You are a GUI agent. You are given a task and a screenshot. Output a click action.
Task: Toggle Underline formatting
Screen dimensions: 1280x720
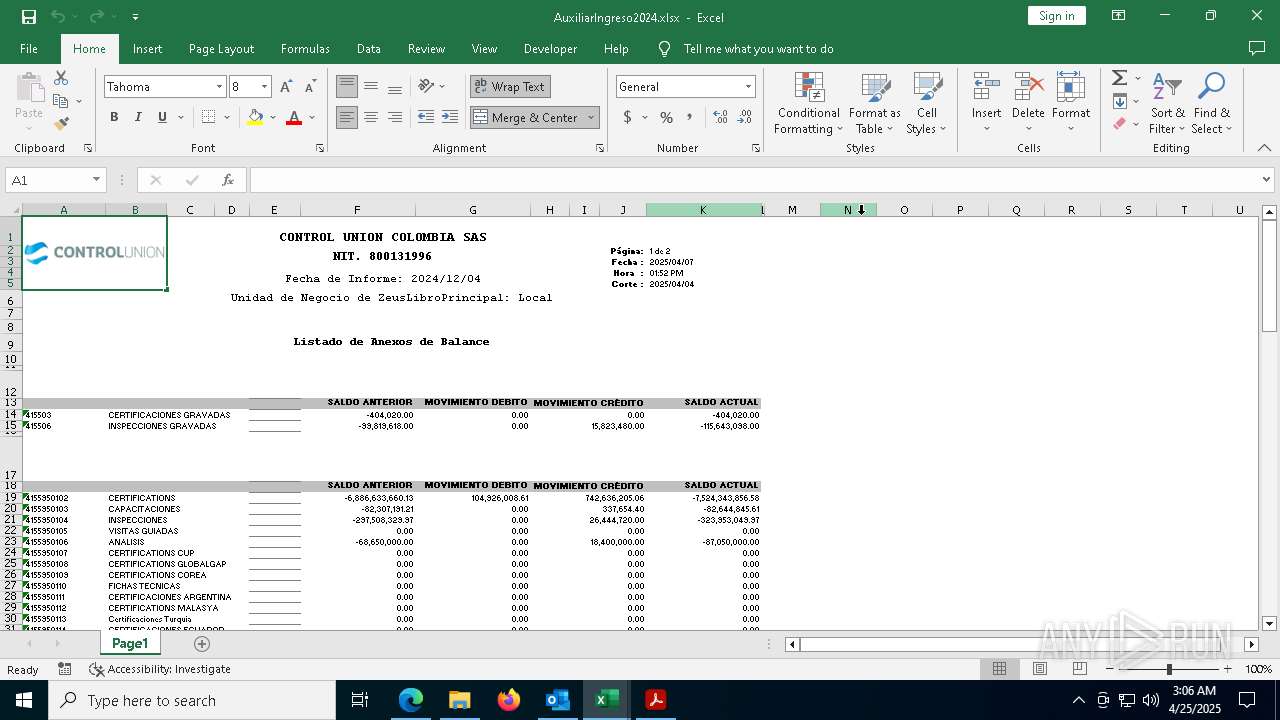coord(162,117)
